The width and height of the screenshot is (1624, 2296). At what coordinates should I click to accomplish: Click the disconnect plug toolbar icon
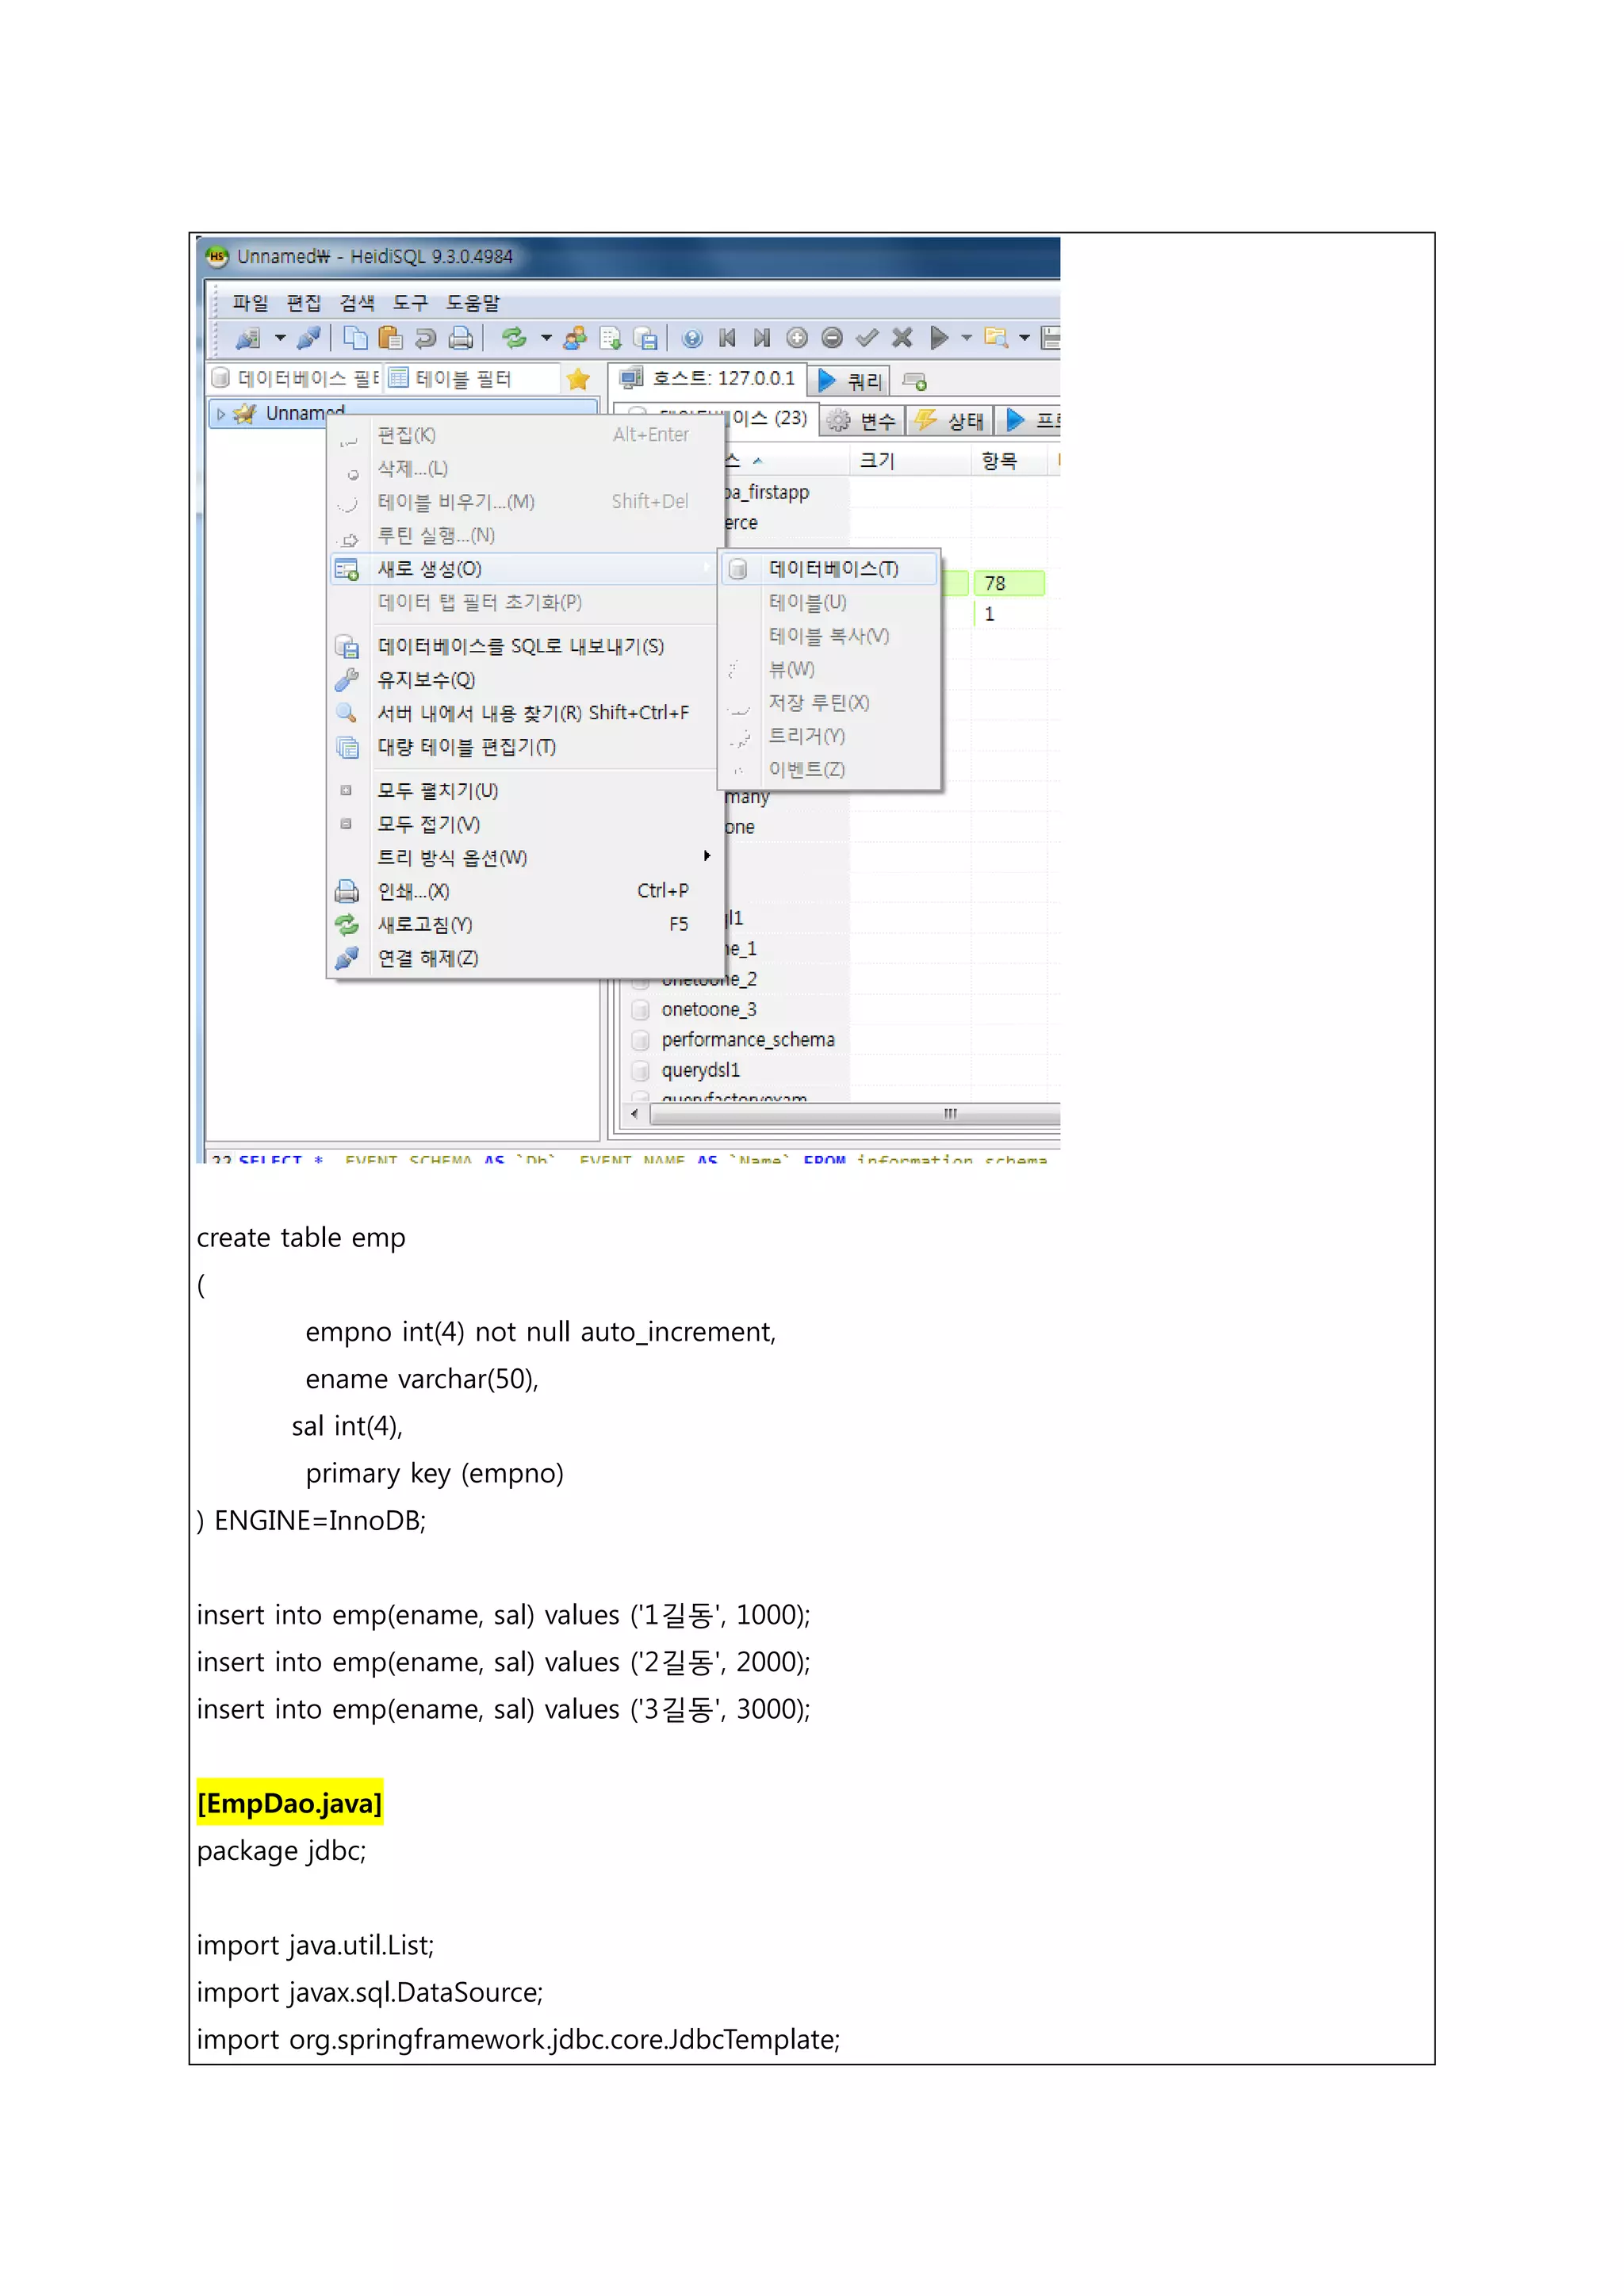[309, 338]
